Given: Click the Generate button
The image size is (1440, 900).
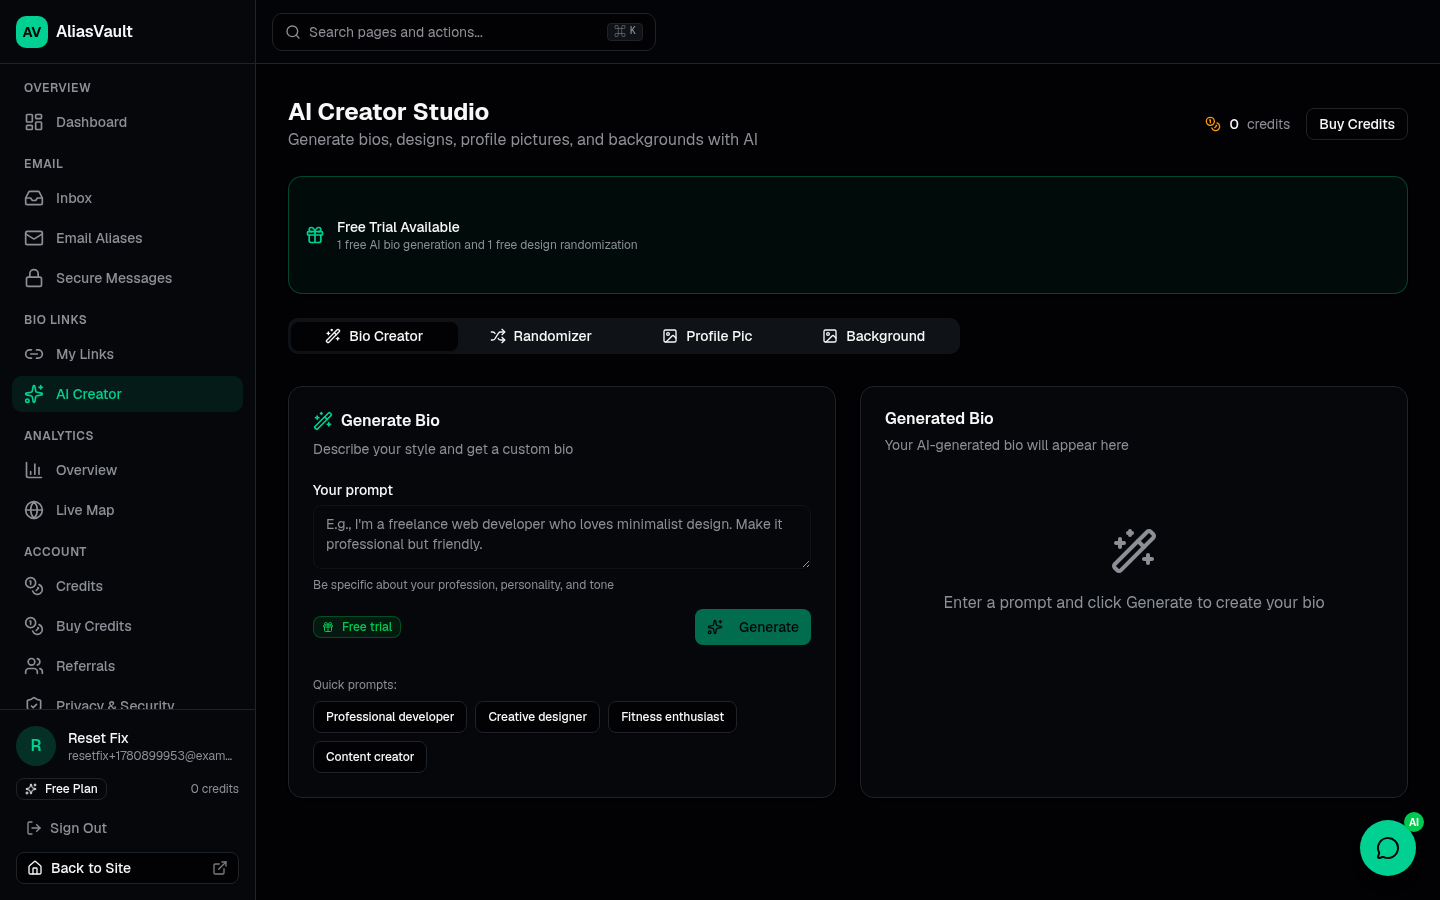Looking at the screenshot, I should (753, 627).
